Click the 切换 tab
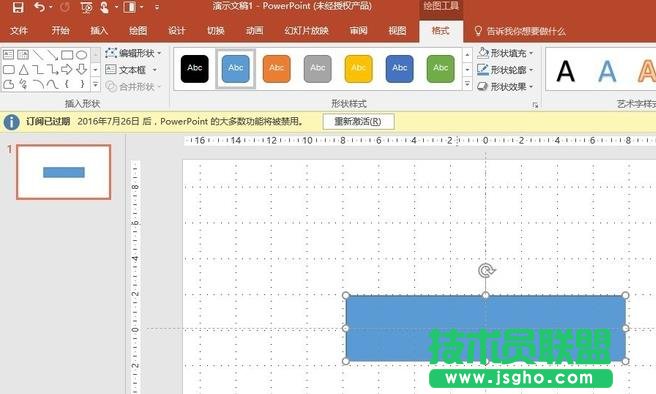Screen dimensions: 656x394 [x=216, y=31]
